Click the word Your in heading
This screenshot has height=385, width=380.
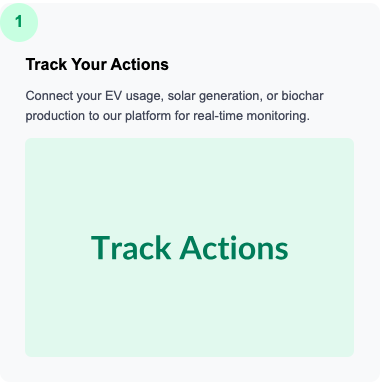pyautogui.click(x=89, y=64)
